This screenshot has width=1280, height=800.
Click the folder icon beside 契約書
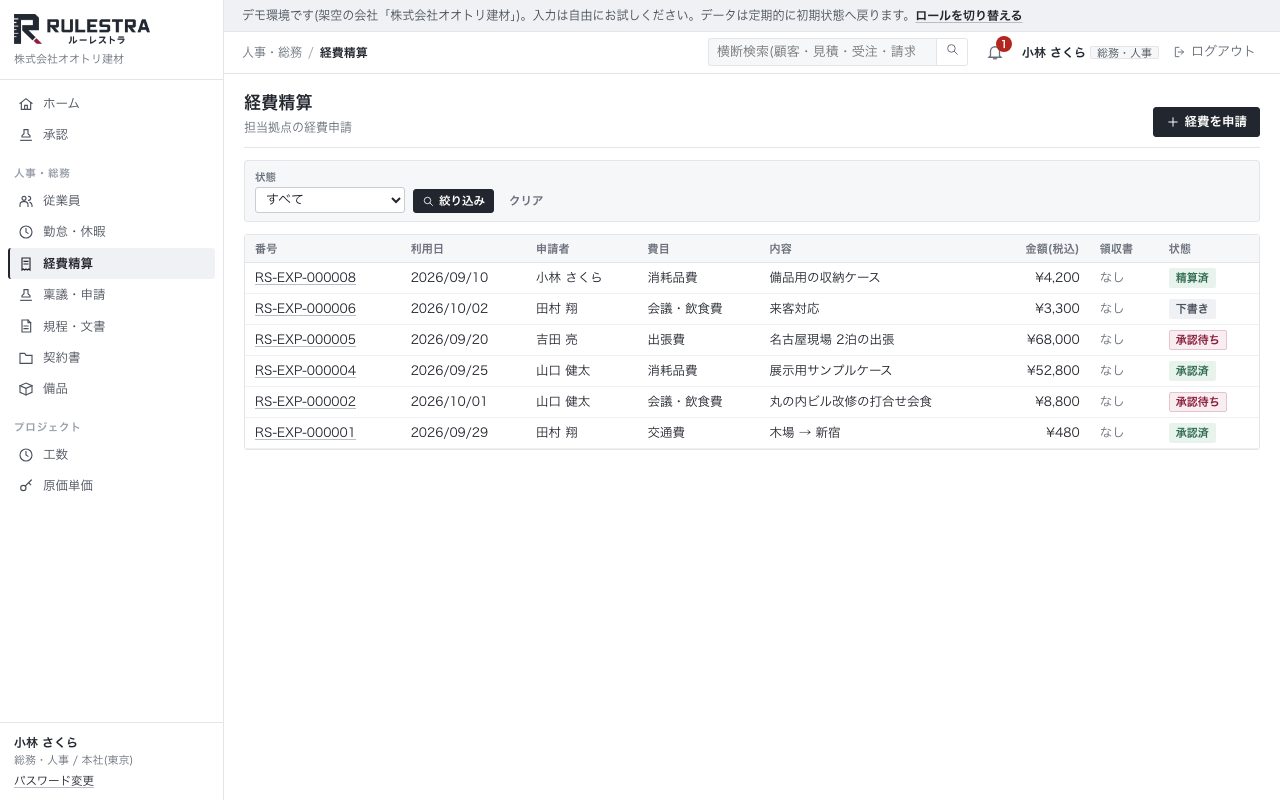[26, 358]
